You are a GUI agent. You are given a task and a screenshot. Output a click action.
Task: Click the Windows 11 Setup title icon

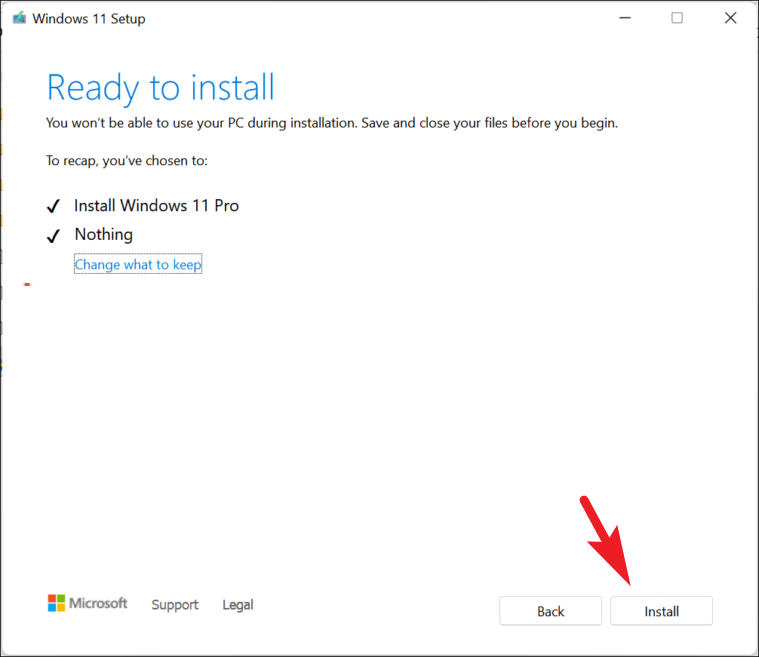pos(19,18)
